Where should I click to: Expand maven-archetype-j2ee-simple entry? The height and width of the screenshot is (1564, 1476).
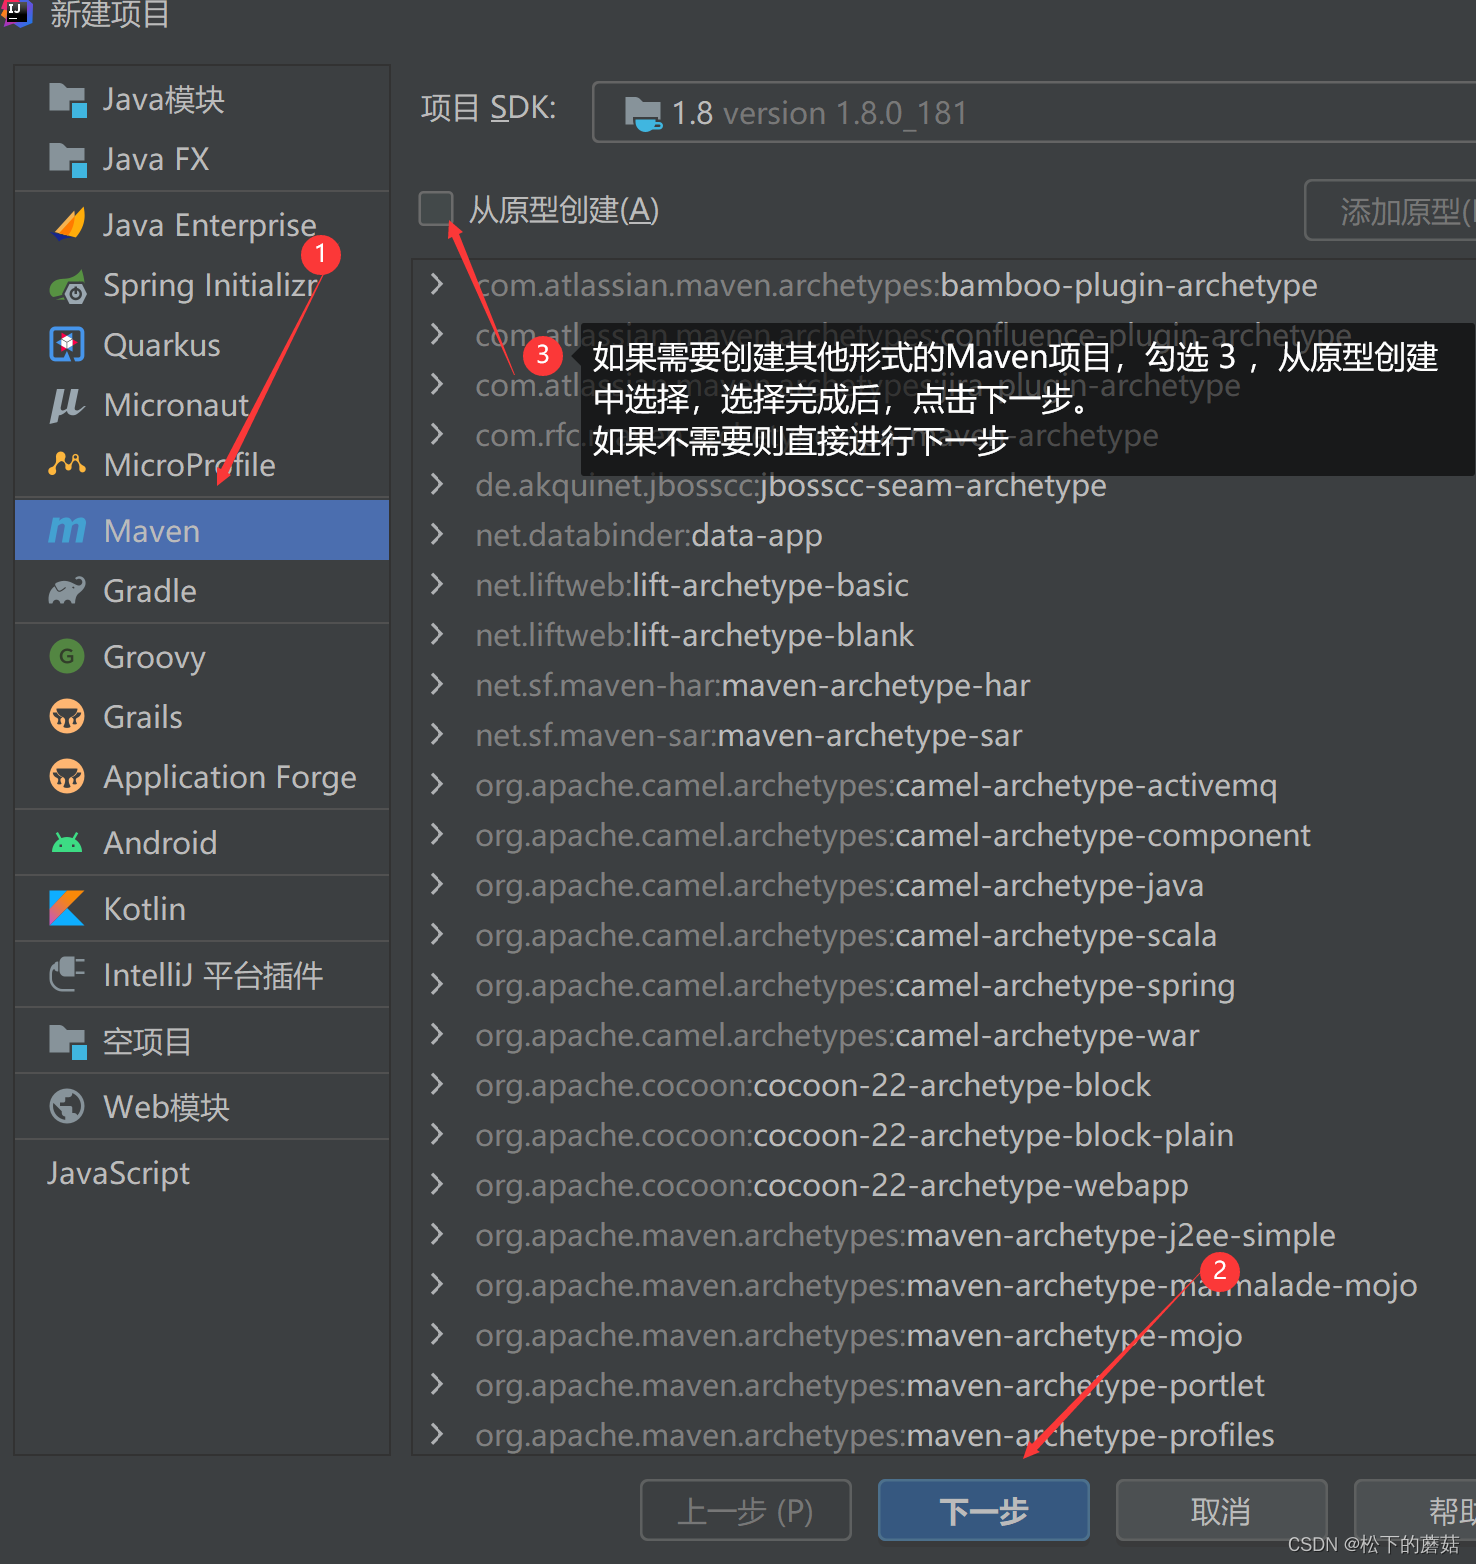point(437,1234)
